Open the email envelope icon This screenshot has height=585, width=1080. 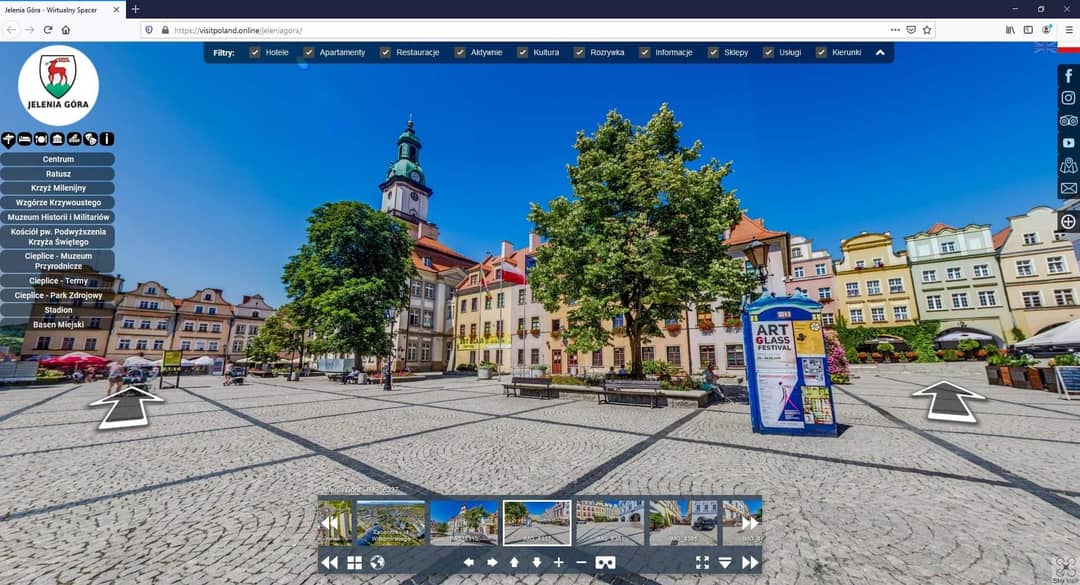click(x=1068, y=188)
